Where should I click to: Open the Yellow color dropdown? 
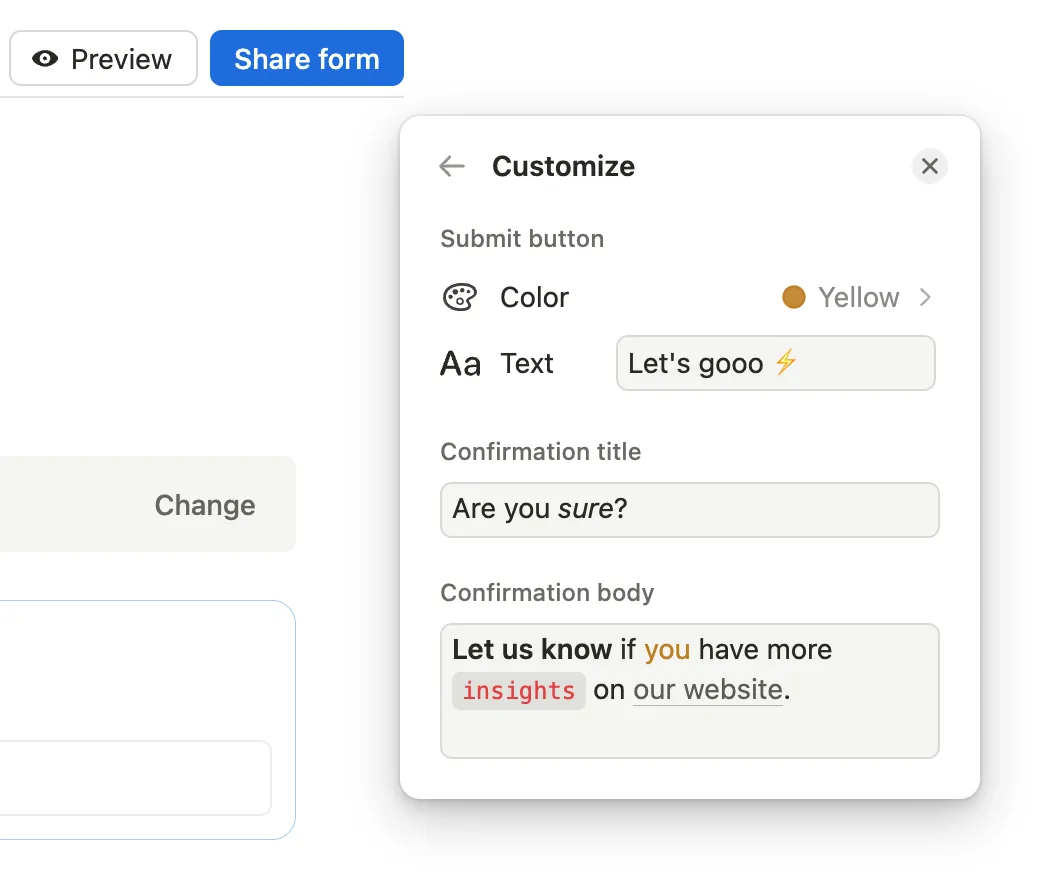point(858,297)
